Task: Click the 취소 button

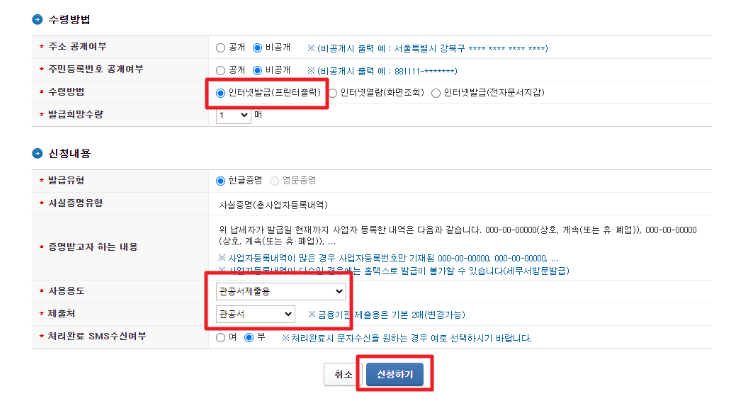Action: pos(343,374)
